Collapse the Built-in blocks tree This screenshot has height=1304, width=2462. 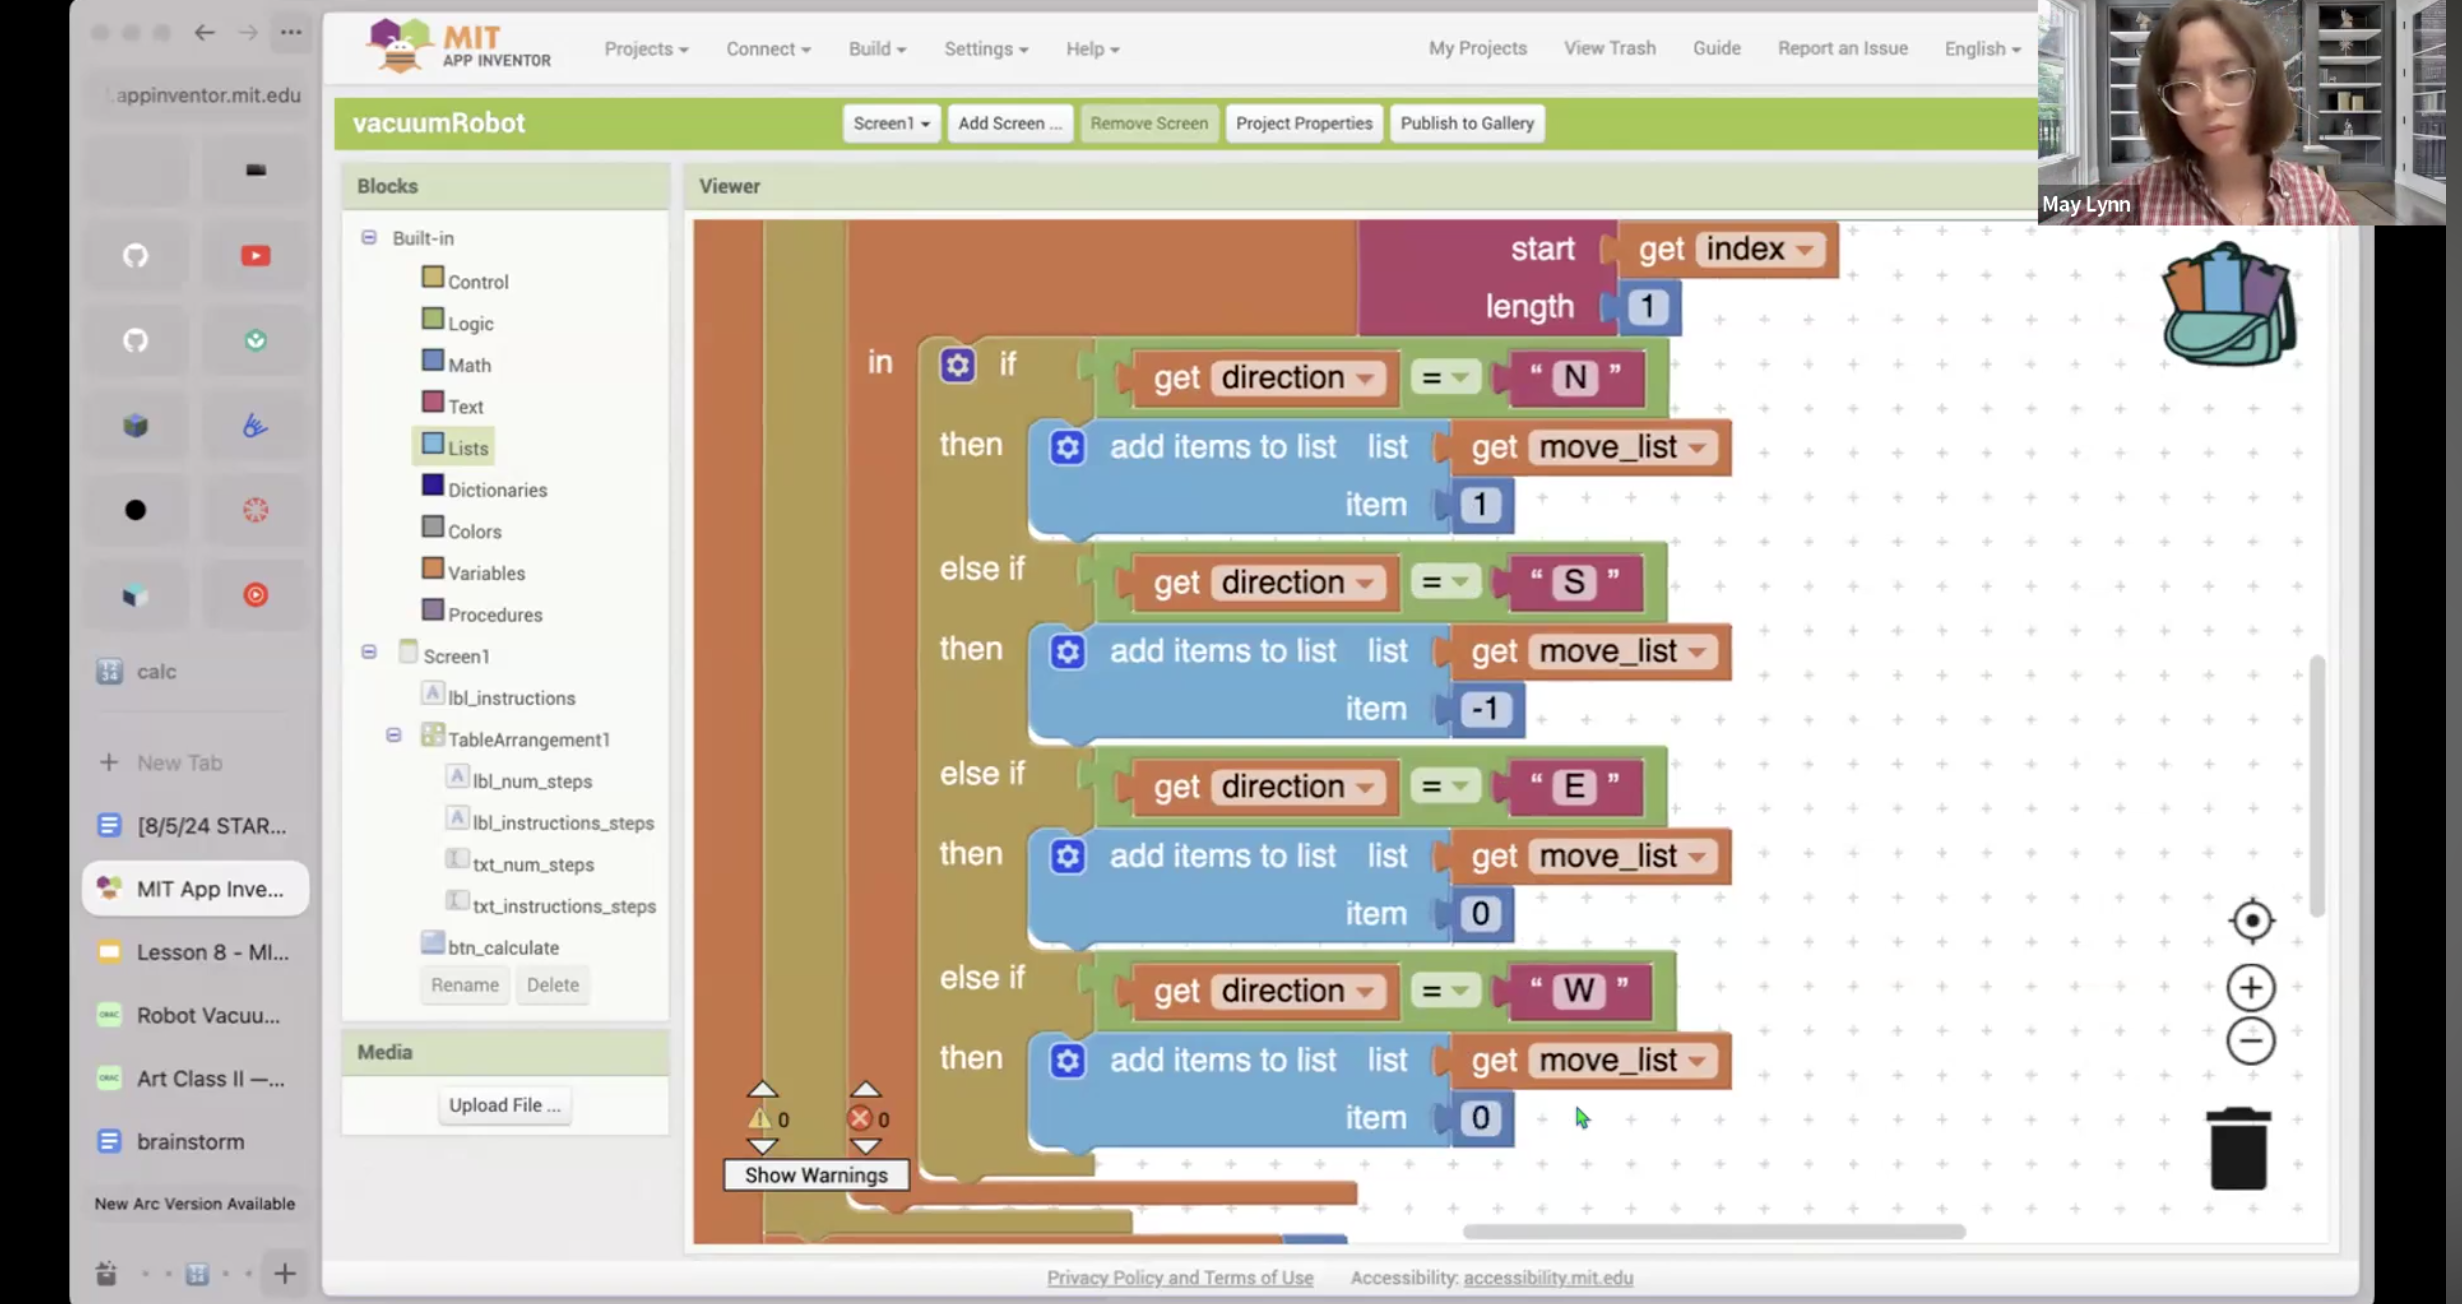point(369,237)
